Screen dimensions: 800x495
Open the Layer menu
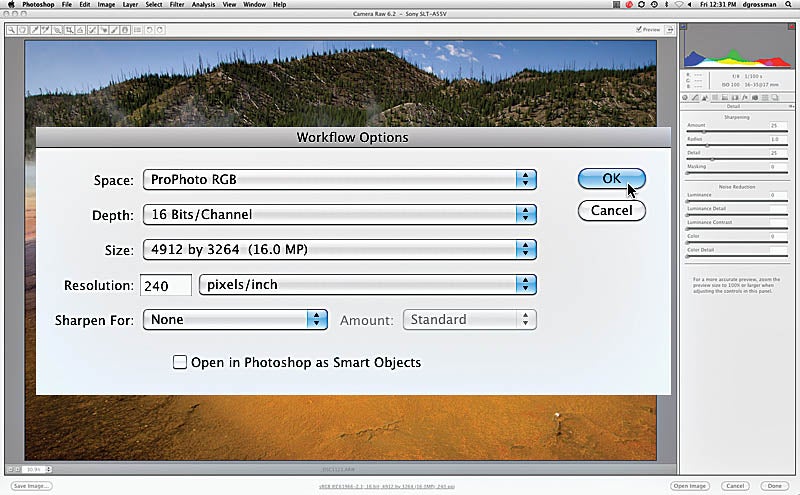130,5
